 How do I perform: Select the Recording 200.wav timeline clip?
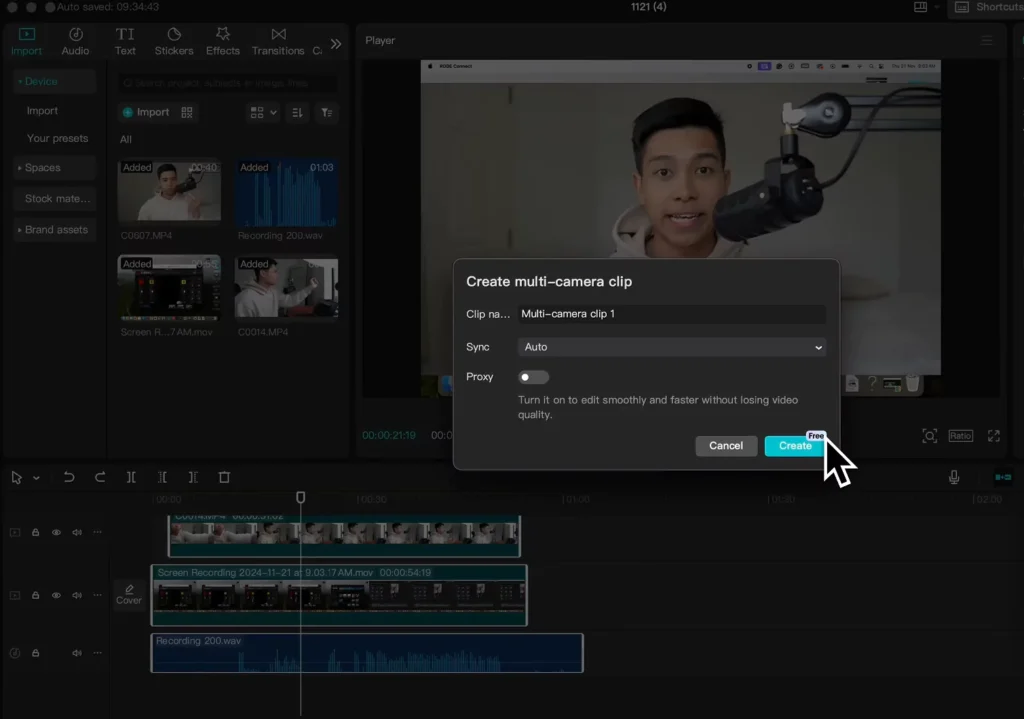[x=367, y=653]
